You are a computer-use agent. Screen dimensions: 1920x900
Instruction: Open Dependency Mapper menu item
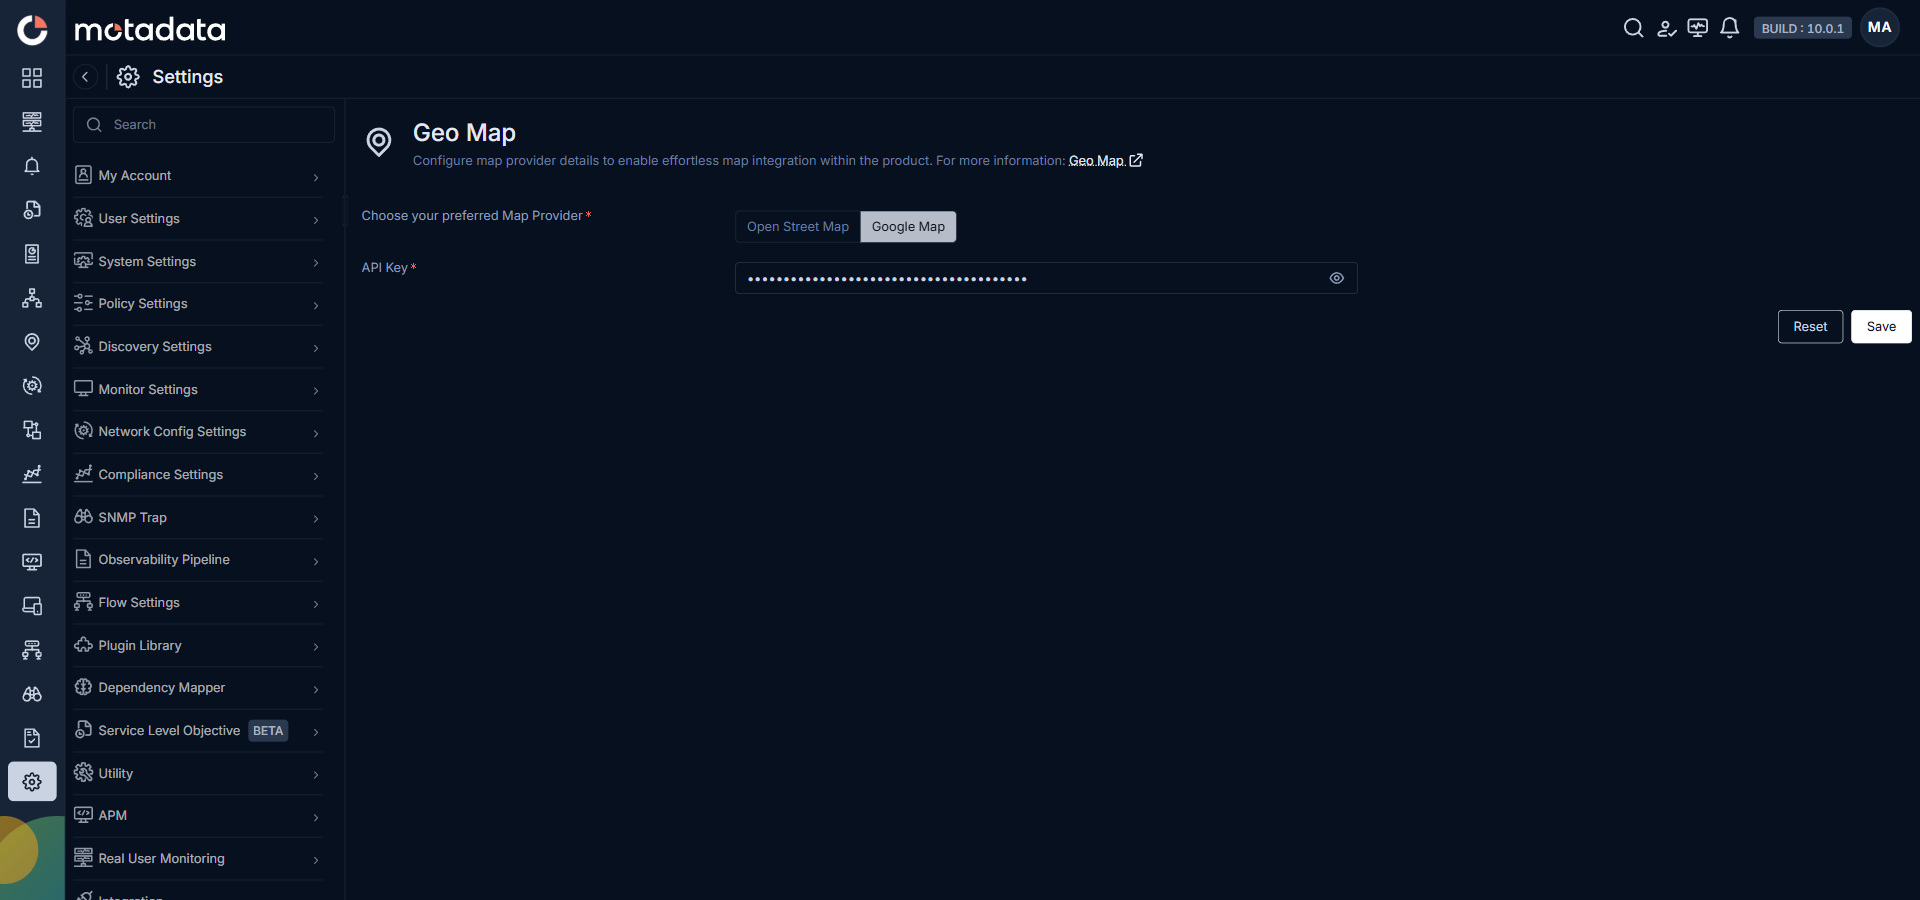[198, 688]
